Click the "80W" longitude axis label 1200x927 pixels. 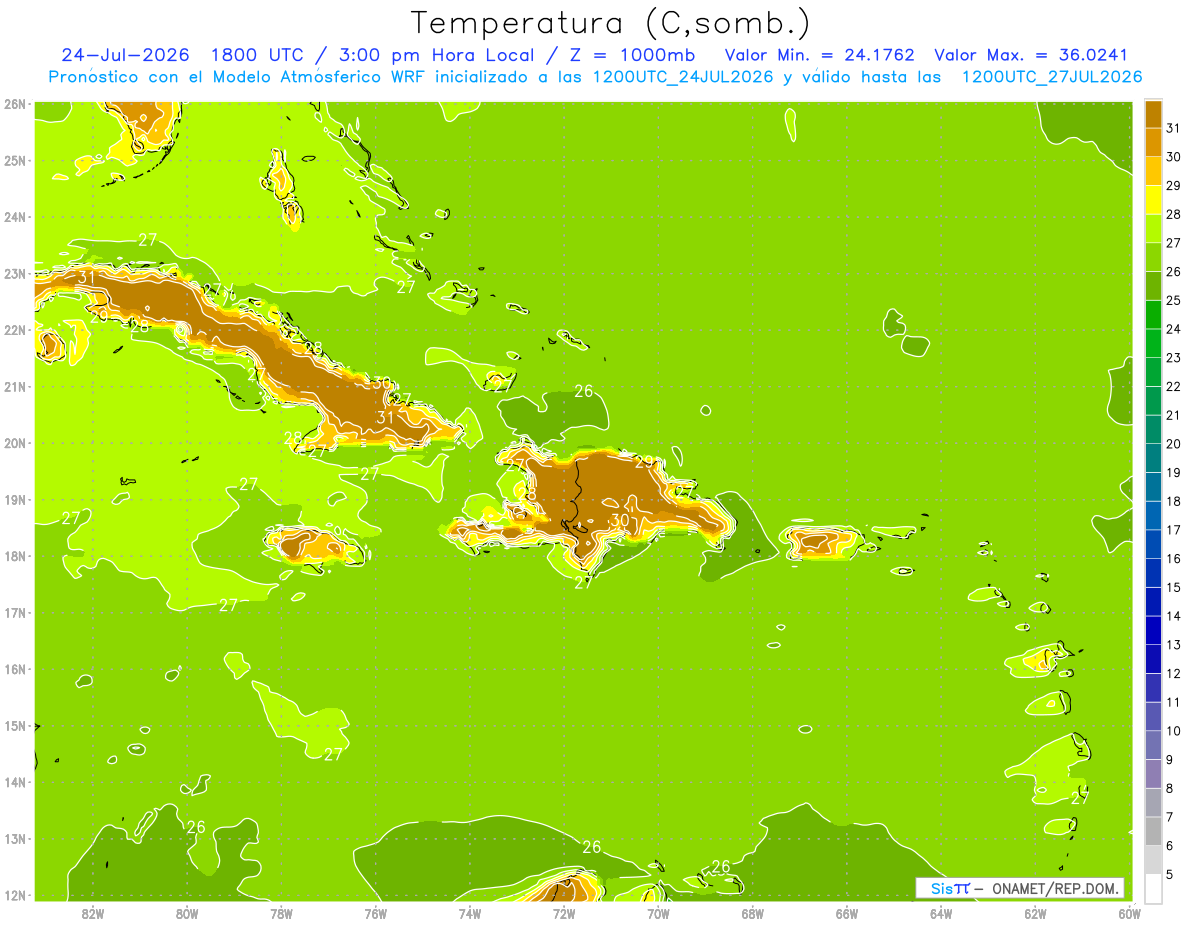point(187,913)
